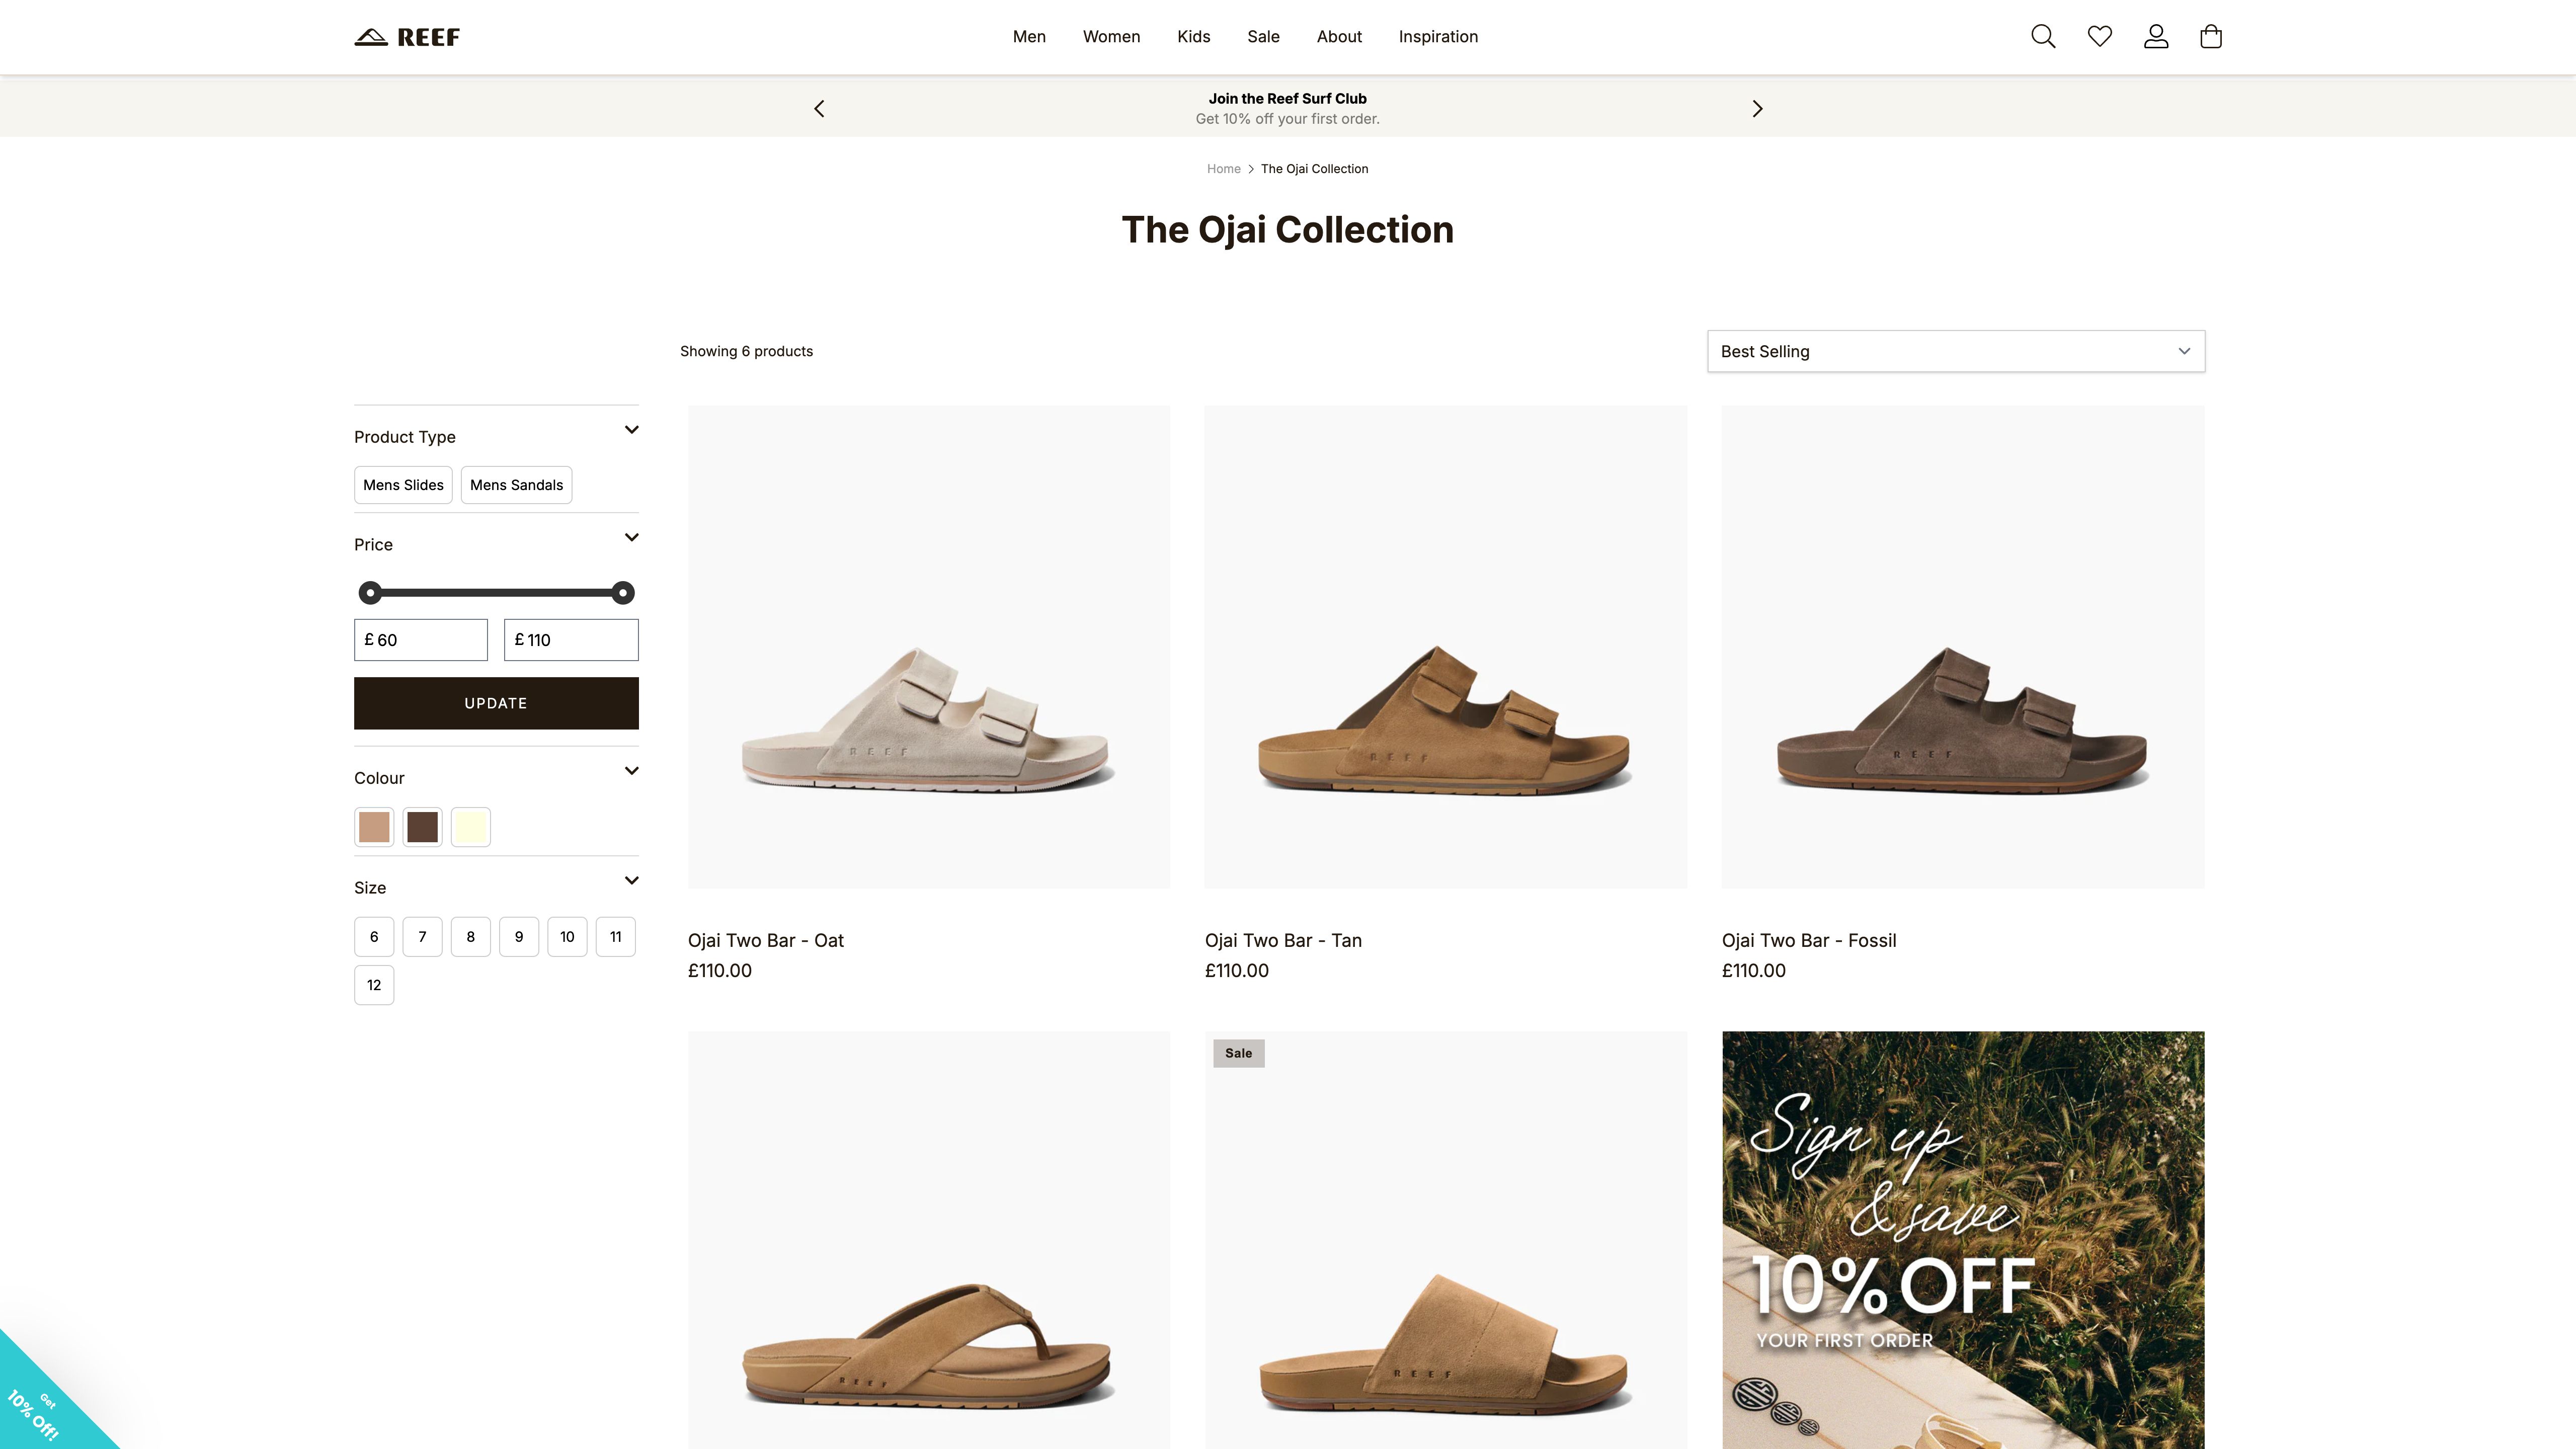
Task: Open the search icon in the header
Action: coord(2043,36)
